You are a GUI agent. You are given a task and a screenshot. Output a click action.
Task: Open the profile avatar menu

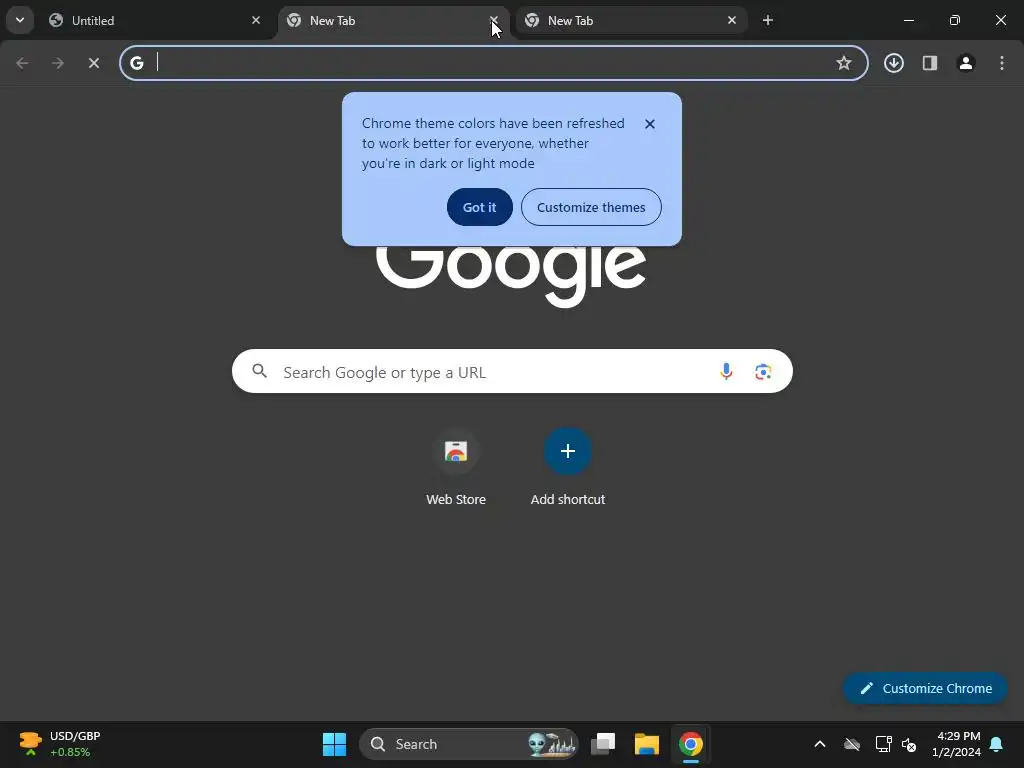966,63
